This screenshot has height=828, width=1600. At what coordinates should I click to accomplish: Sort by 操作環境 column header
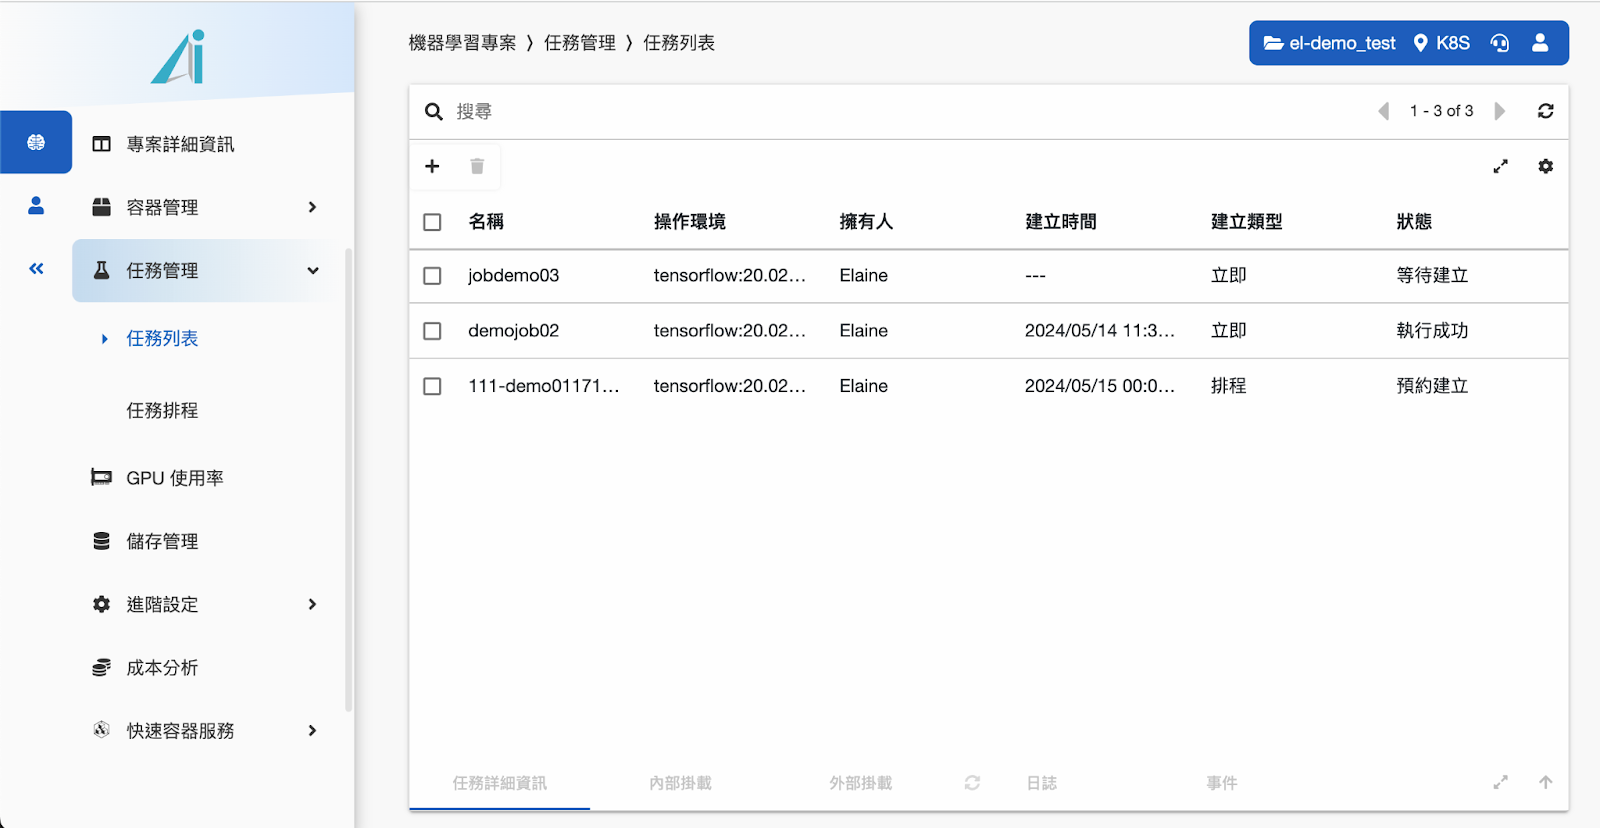click(690, 222)
